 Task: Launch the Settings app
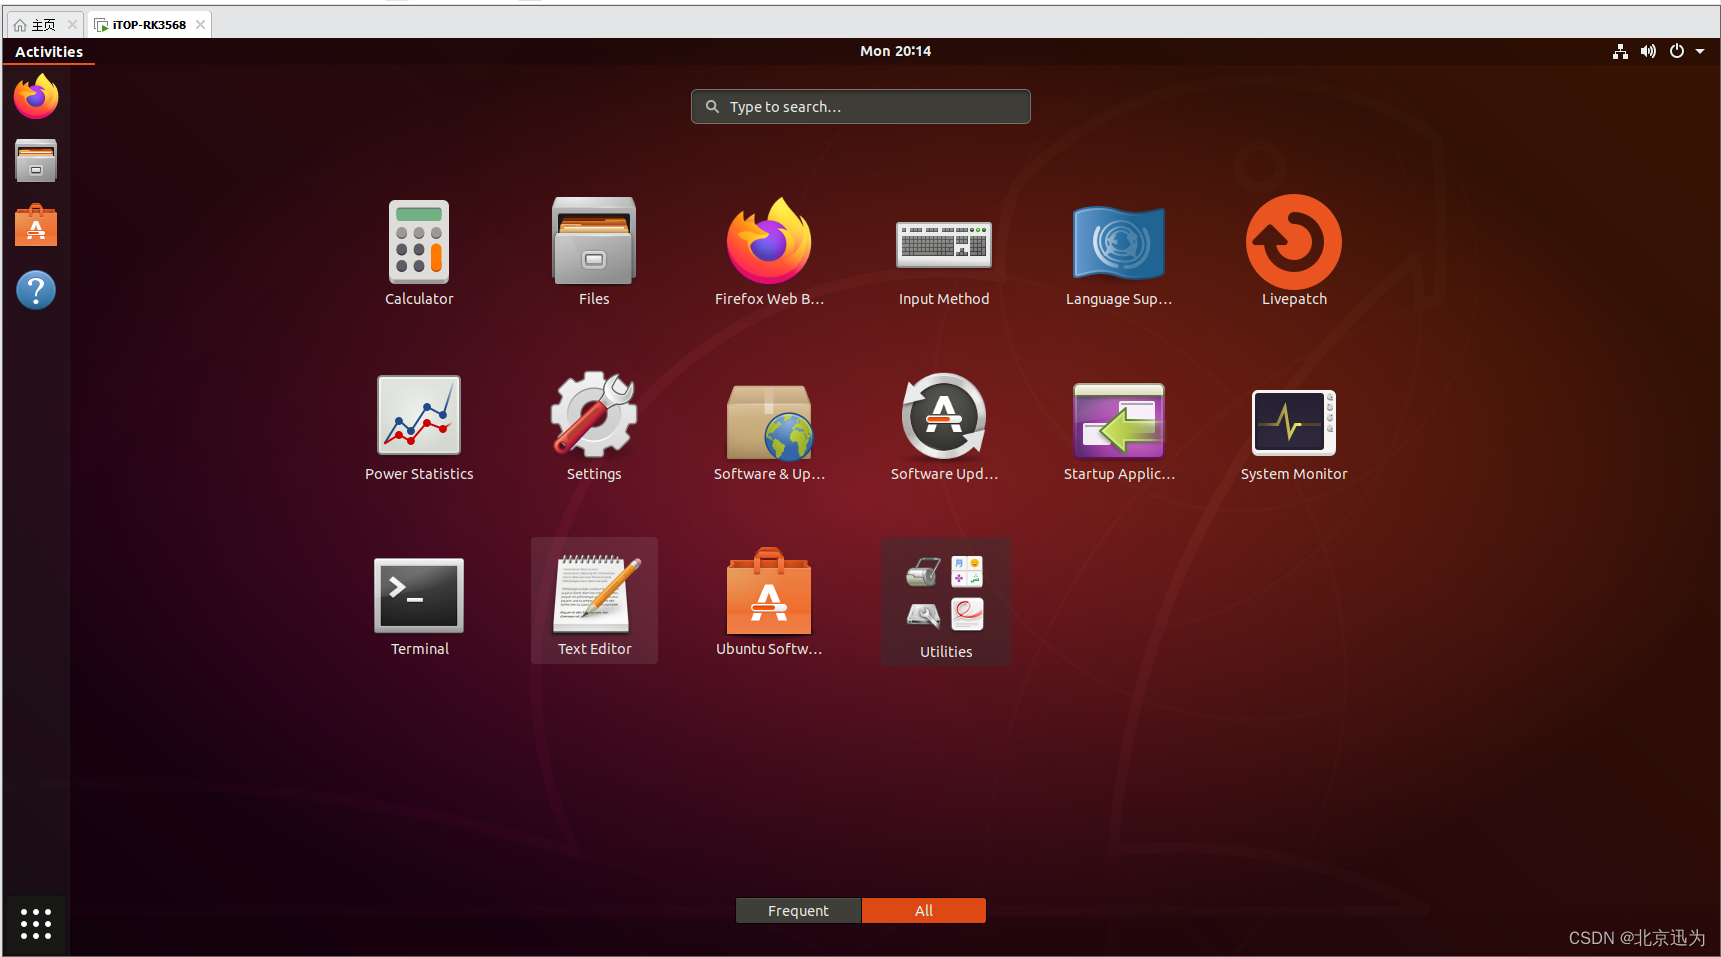[594, 427]
